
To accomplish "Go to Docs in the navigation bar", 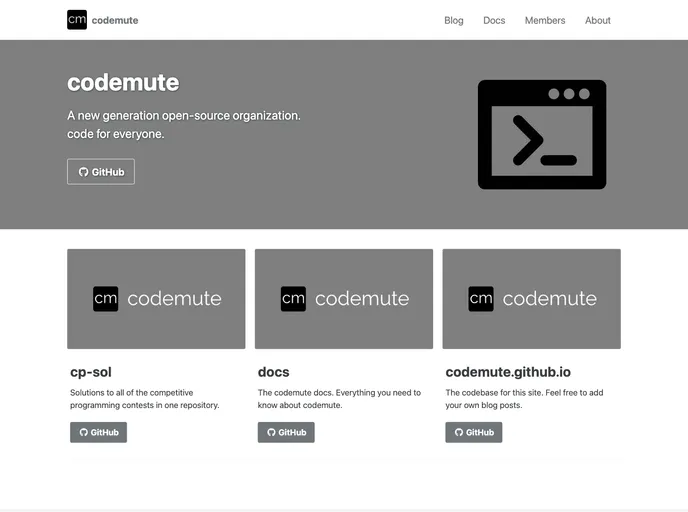I will [494, 20].
